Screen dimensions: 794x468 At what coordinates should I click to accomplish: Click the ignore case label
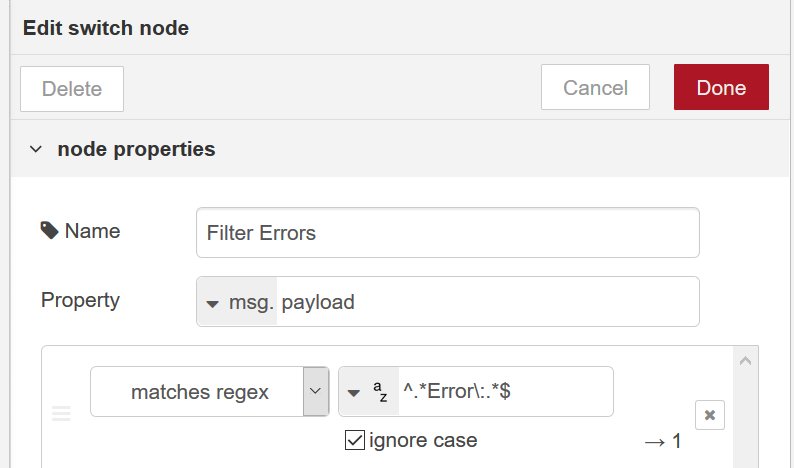(x=423, y=441)
